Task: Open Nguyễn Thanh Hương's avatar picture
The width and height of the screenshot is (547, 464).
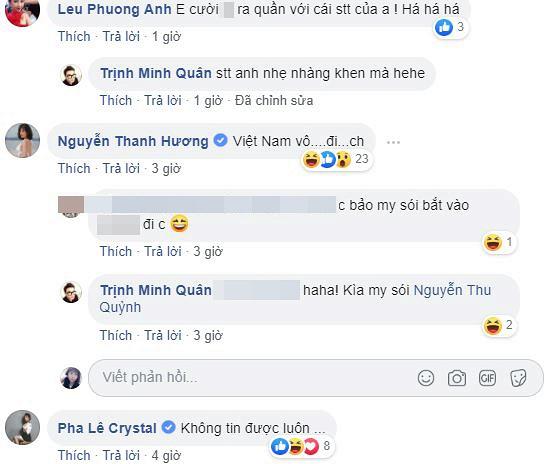Action: click(22, 140)
